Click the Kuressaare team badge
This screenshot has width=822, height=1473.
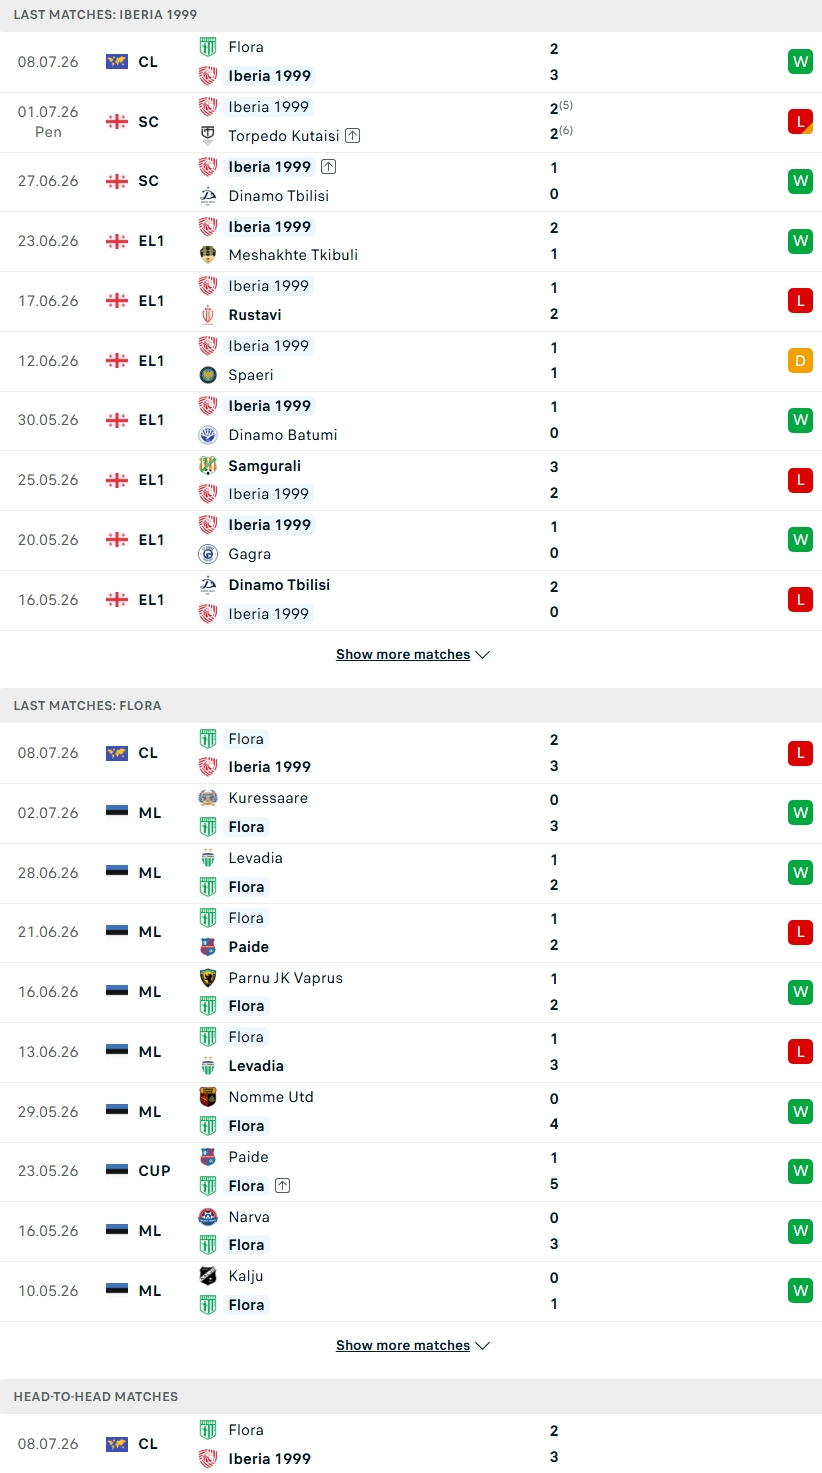pos(208,798)
